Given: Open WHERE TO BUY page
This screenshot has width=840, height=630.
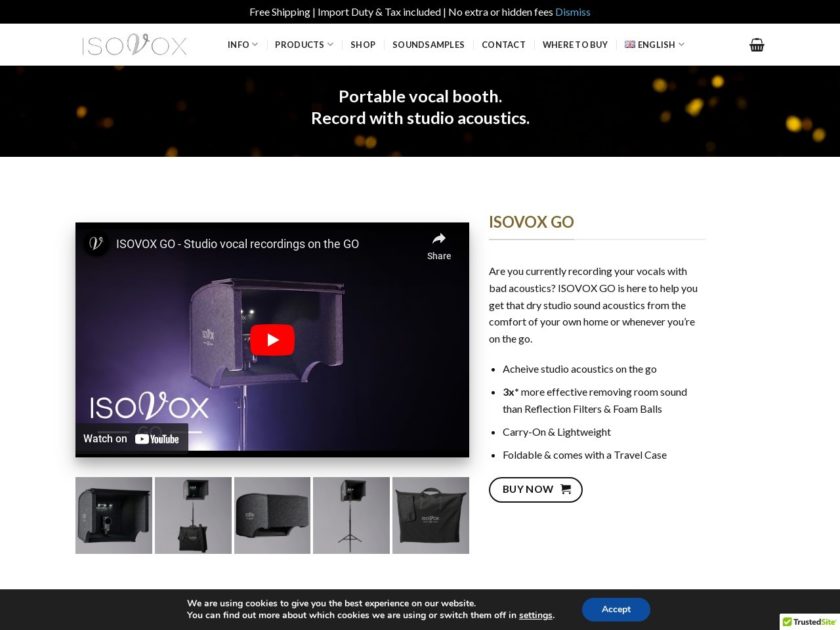Looking at the screenshot, I should tap(575, 45).
